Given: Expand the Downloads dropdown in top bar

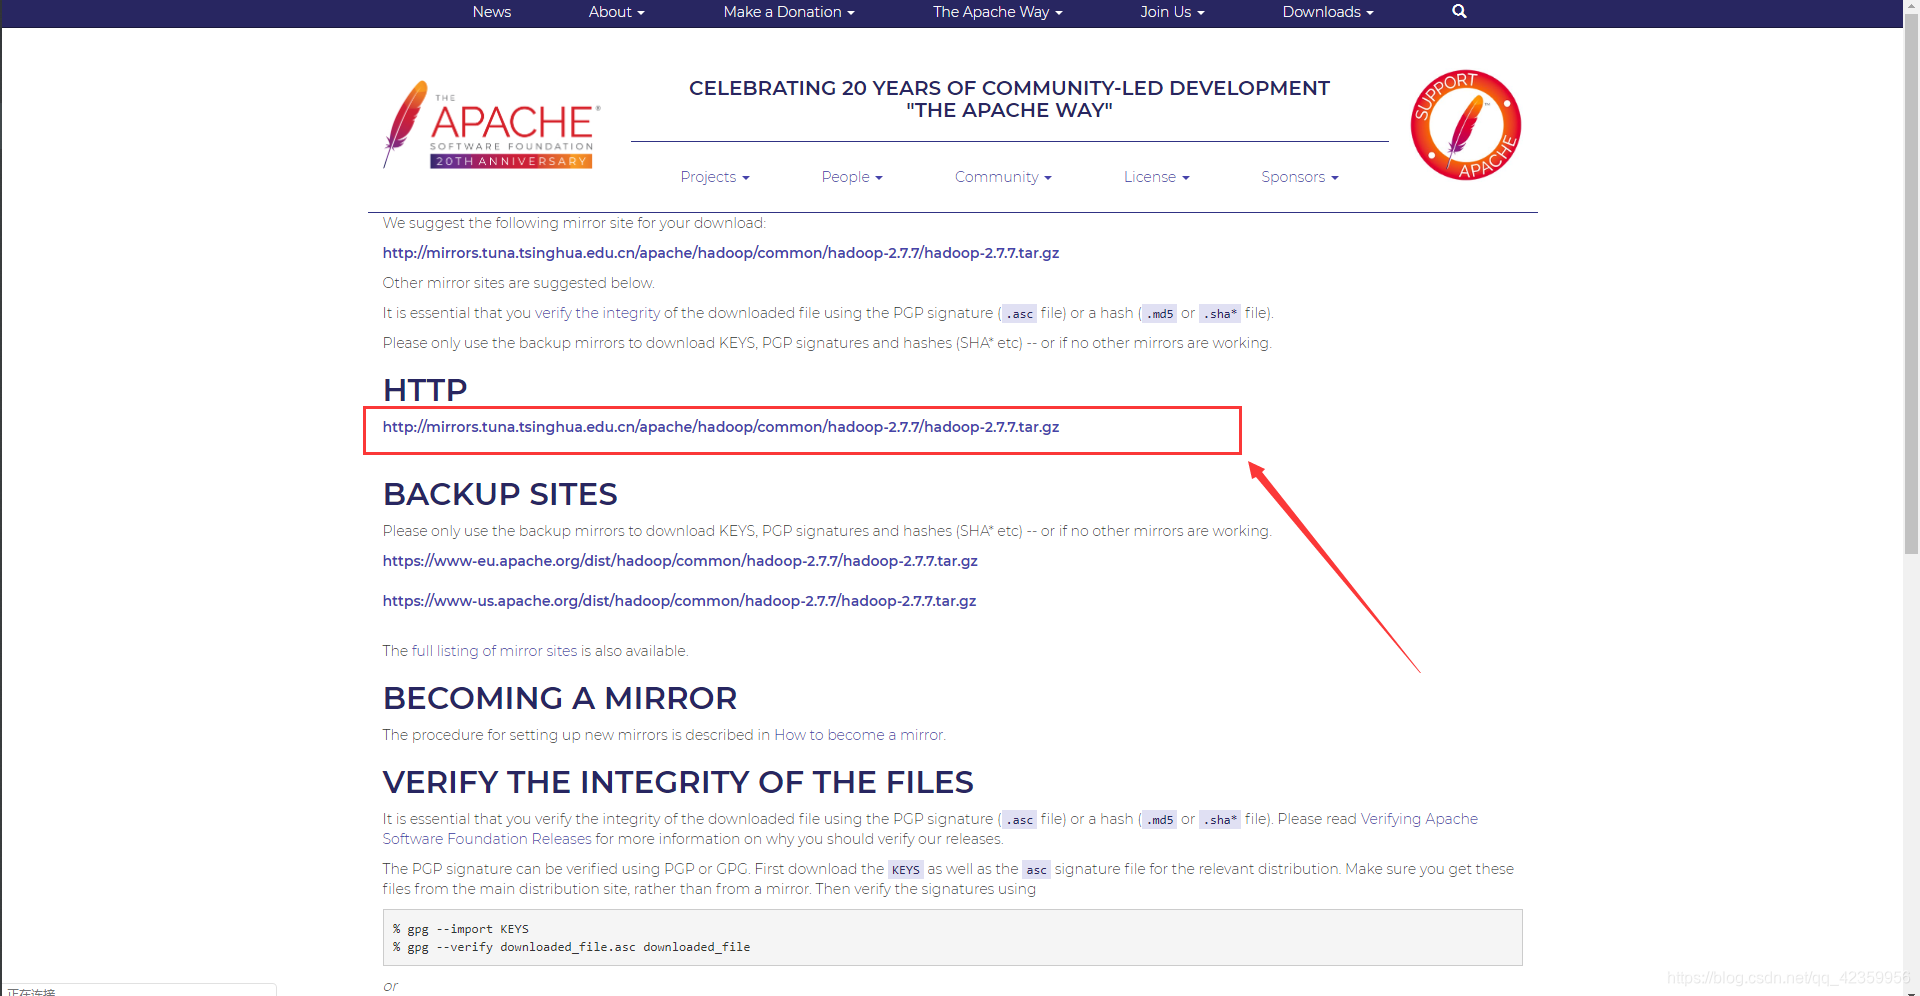Looking at the screenshot, I should (1328, 12).
